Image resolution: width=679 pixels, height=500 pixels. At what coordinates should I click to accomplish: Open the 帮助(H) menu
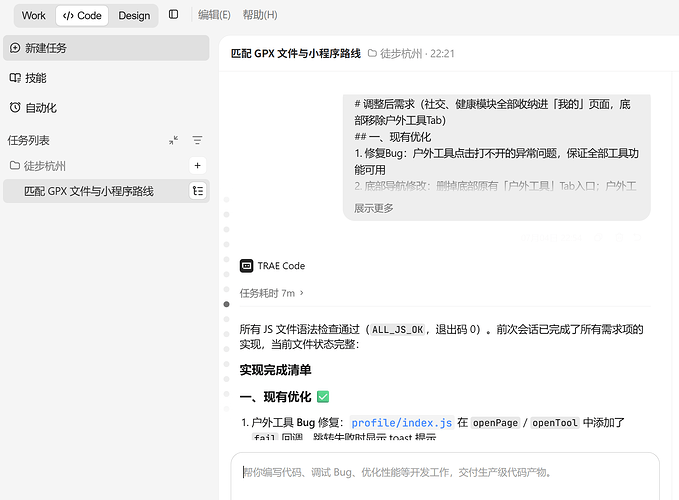[260, 15]
